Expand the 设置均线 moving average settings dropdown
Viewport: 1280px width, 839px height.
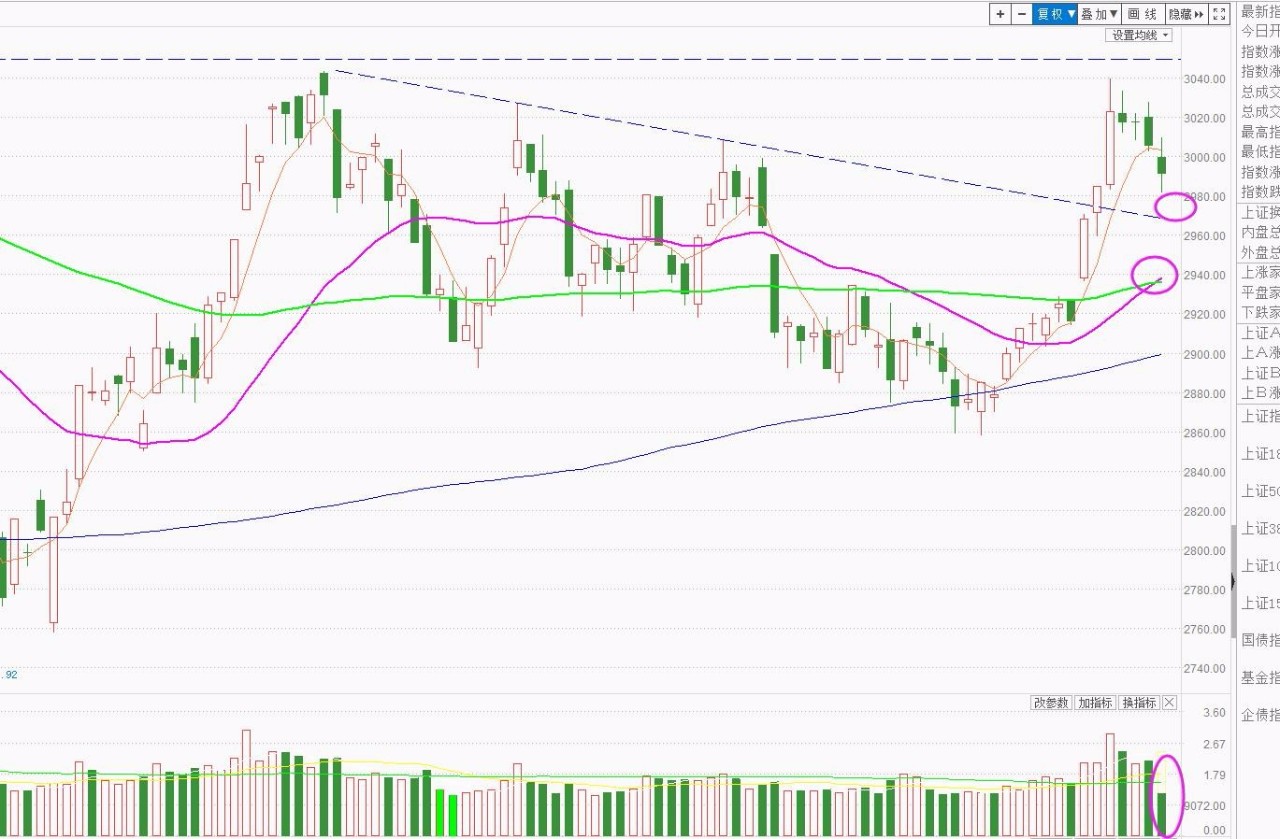(x=1139, y=35)
